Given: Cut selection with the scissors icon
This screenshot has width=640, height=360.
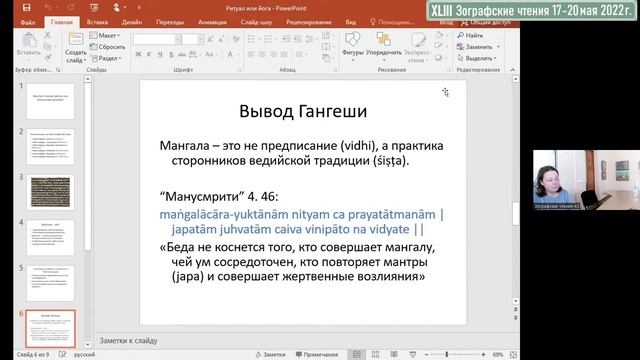Looking at the screenshot, I should point(48,35).
